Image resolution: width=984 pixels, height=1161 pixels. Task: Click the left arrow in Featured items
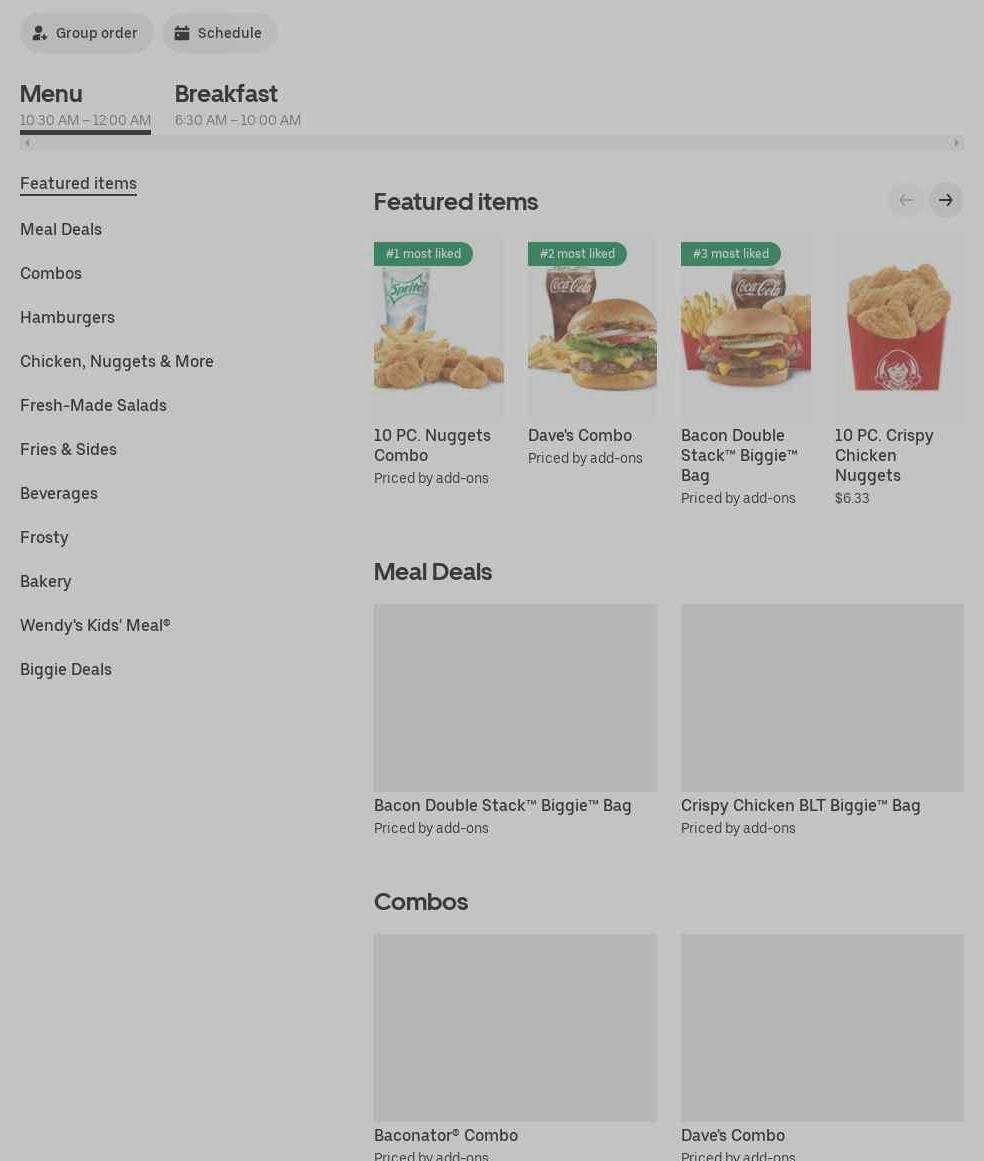(x=906, y=201)
